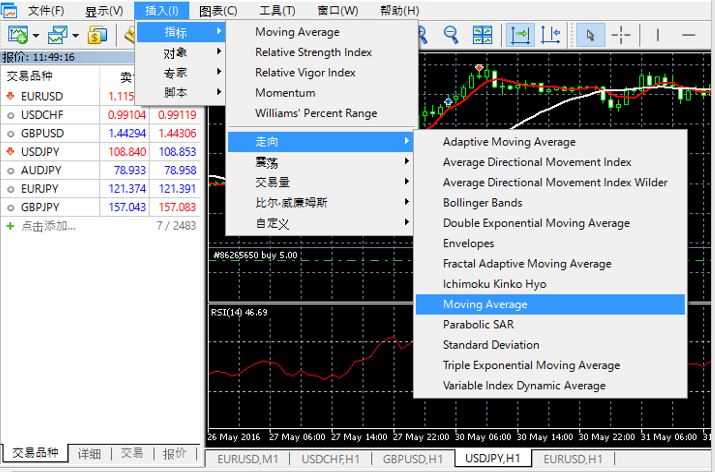Select the crosshair tool
This screenshot has height=472, width=715.
point(621,35)
